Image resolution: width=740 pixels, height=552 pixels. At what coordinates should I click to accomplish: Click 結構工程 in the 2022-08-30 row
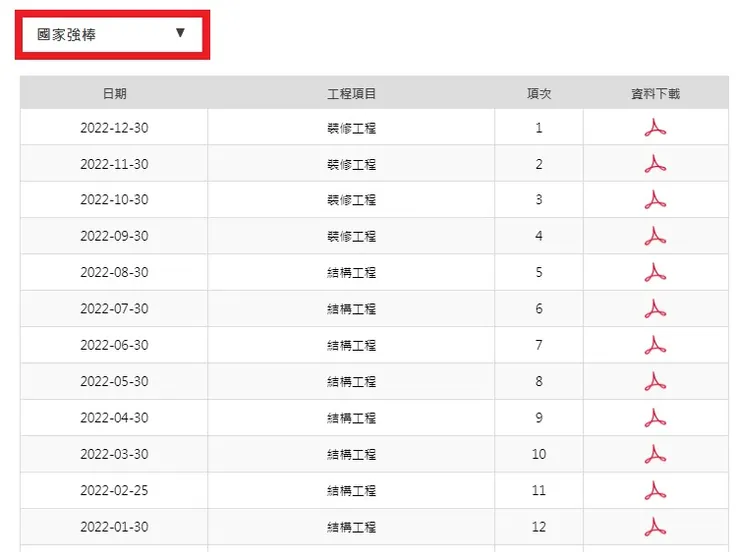click(351, 272)
